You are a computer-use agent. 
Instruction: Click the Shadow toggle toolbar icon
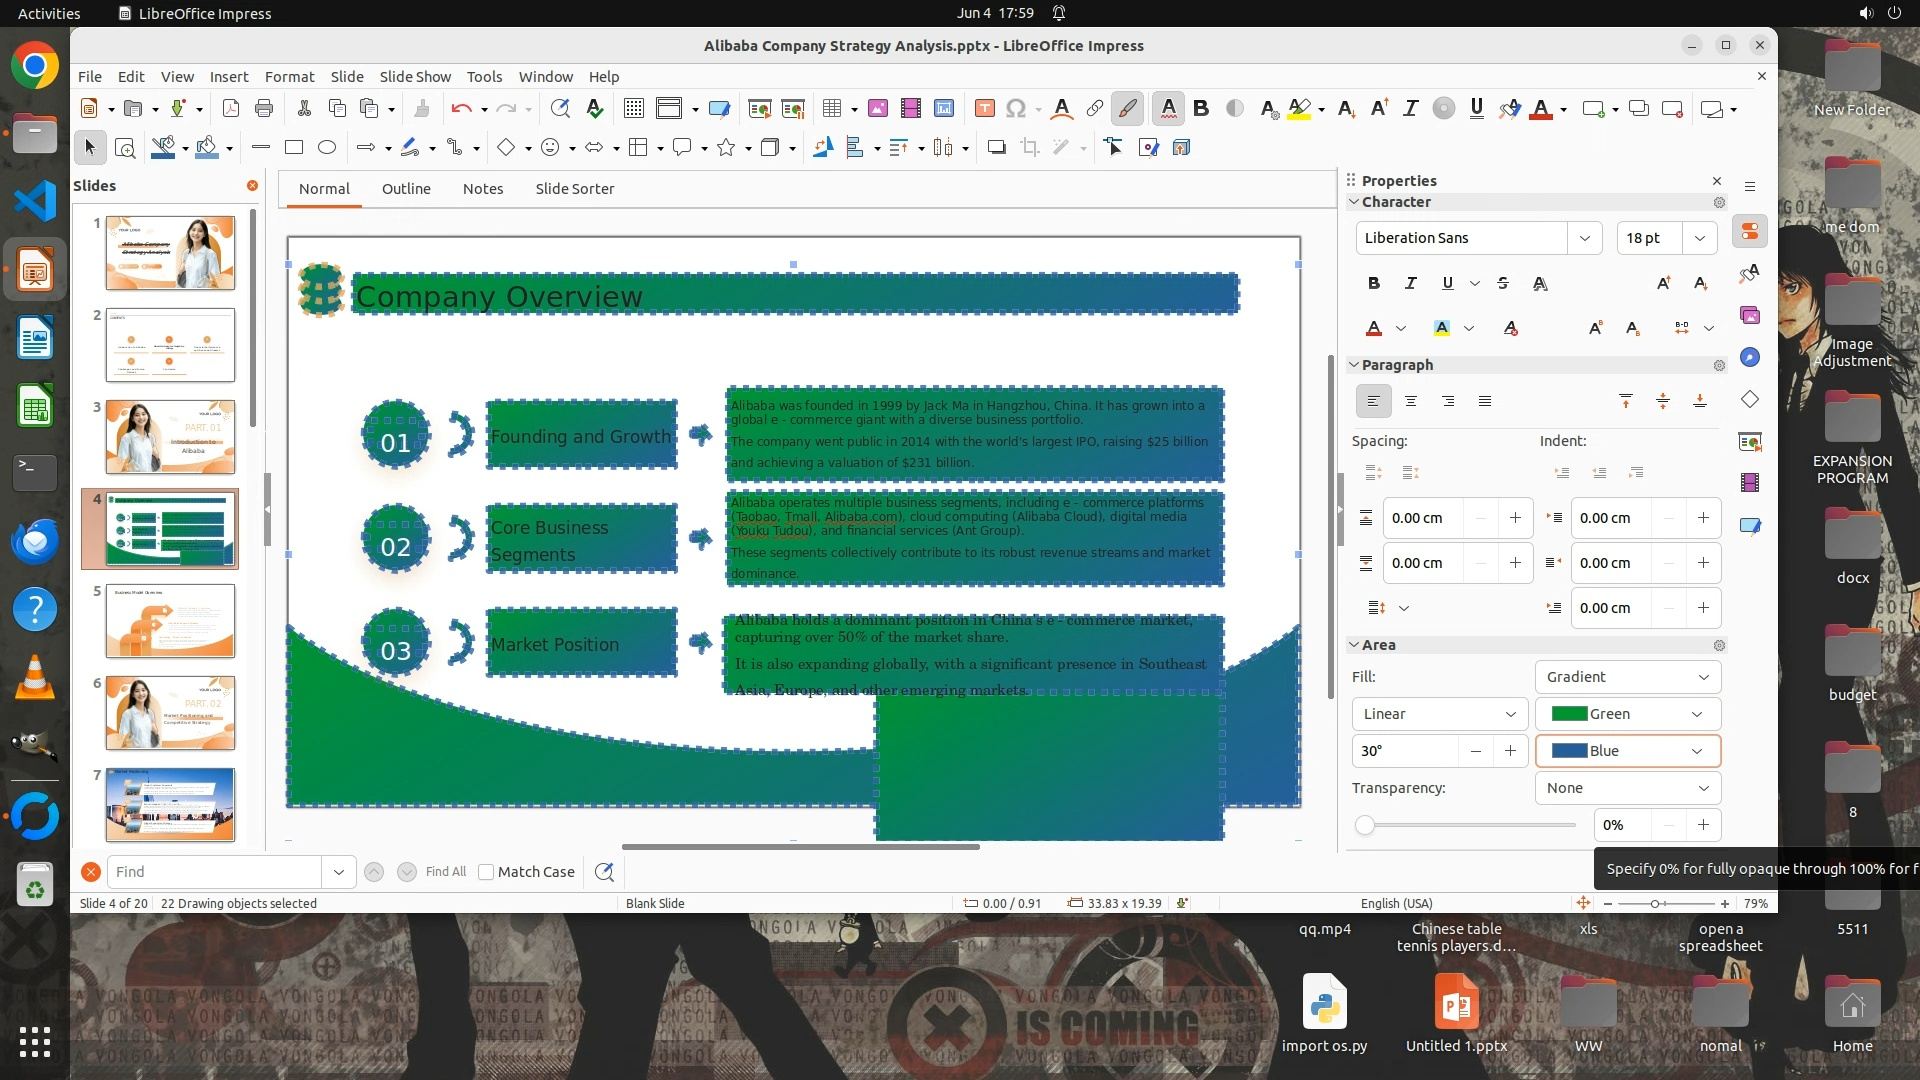[x=996, y=148]
